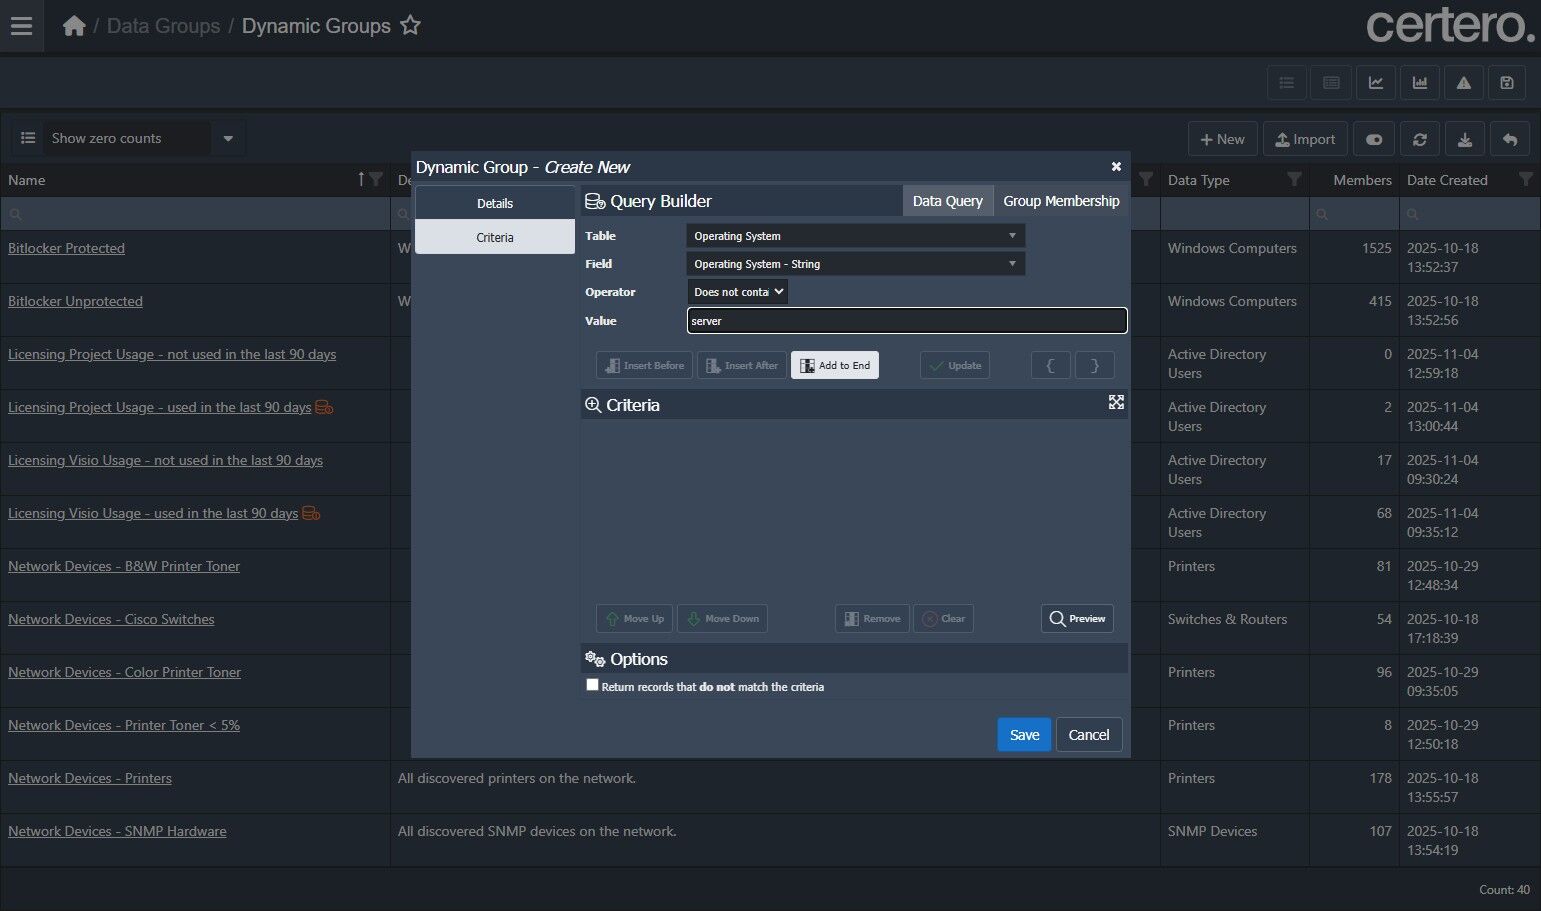This screenshot has height=911, width=1541.
Task: Add the condition with Add to End
Action: [x=835, y=365]
